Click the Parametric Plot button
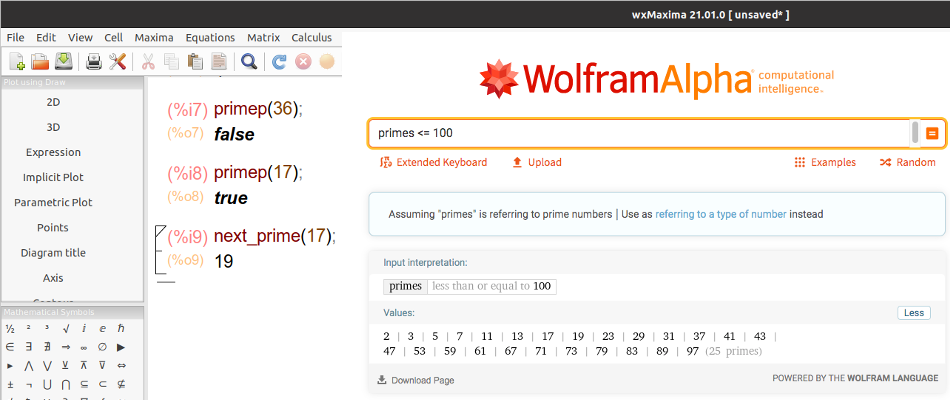The width and height of the screenshot is (950, 400). [53, 202]
